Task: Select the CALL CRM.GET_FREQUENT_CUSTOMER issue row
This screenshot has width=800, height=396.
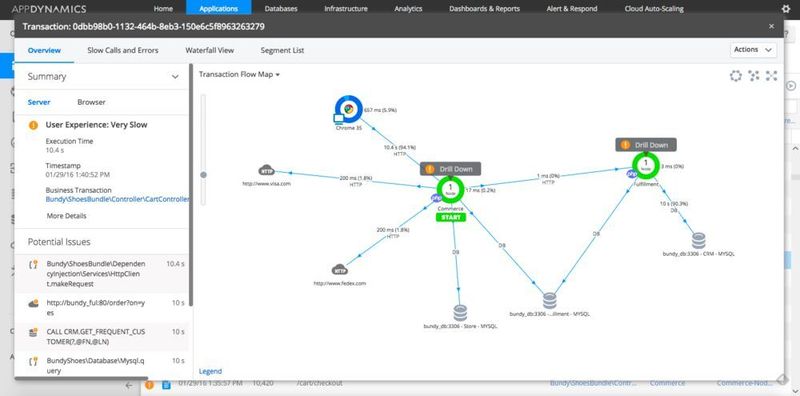Action: point(102,337)
